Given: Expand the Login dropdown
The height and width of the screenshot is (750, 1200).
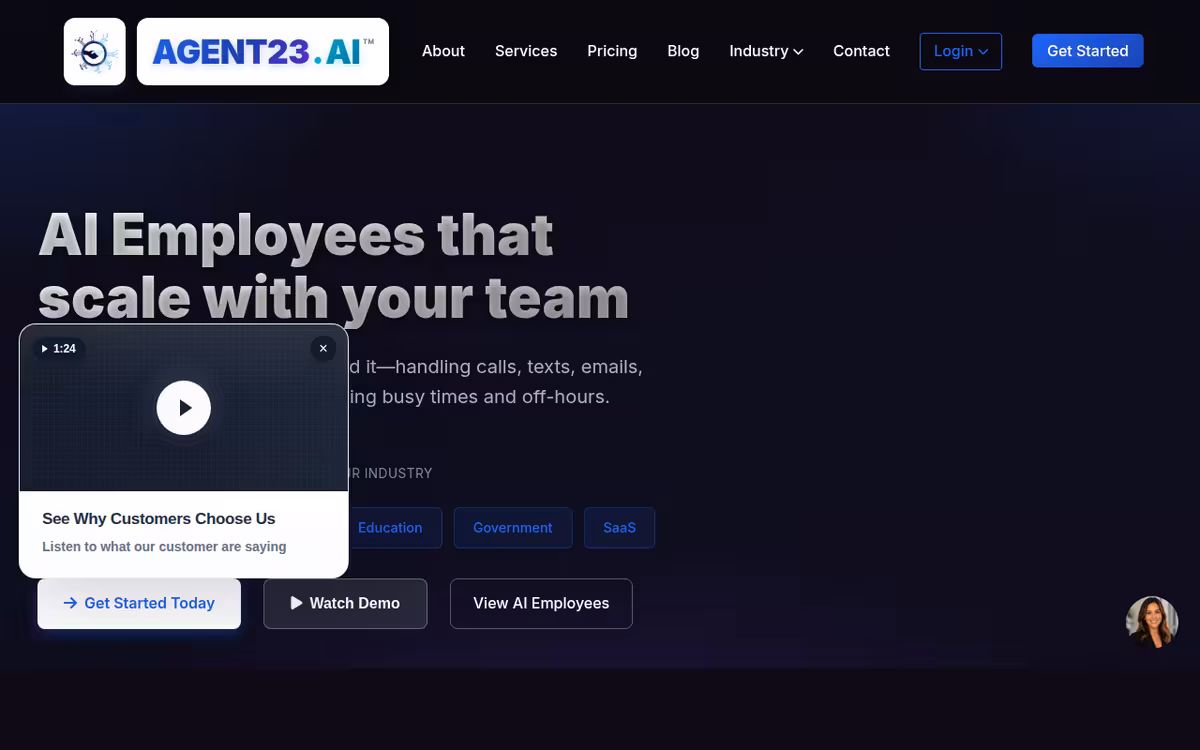Looking at the screenshot, I should [961, 51].
